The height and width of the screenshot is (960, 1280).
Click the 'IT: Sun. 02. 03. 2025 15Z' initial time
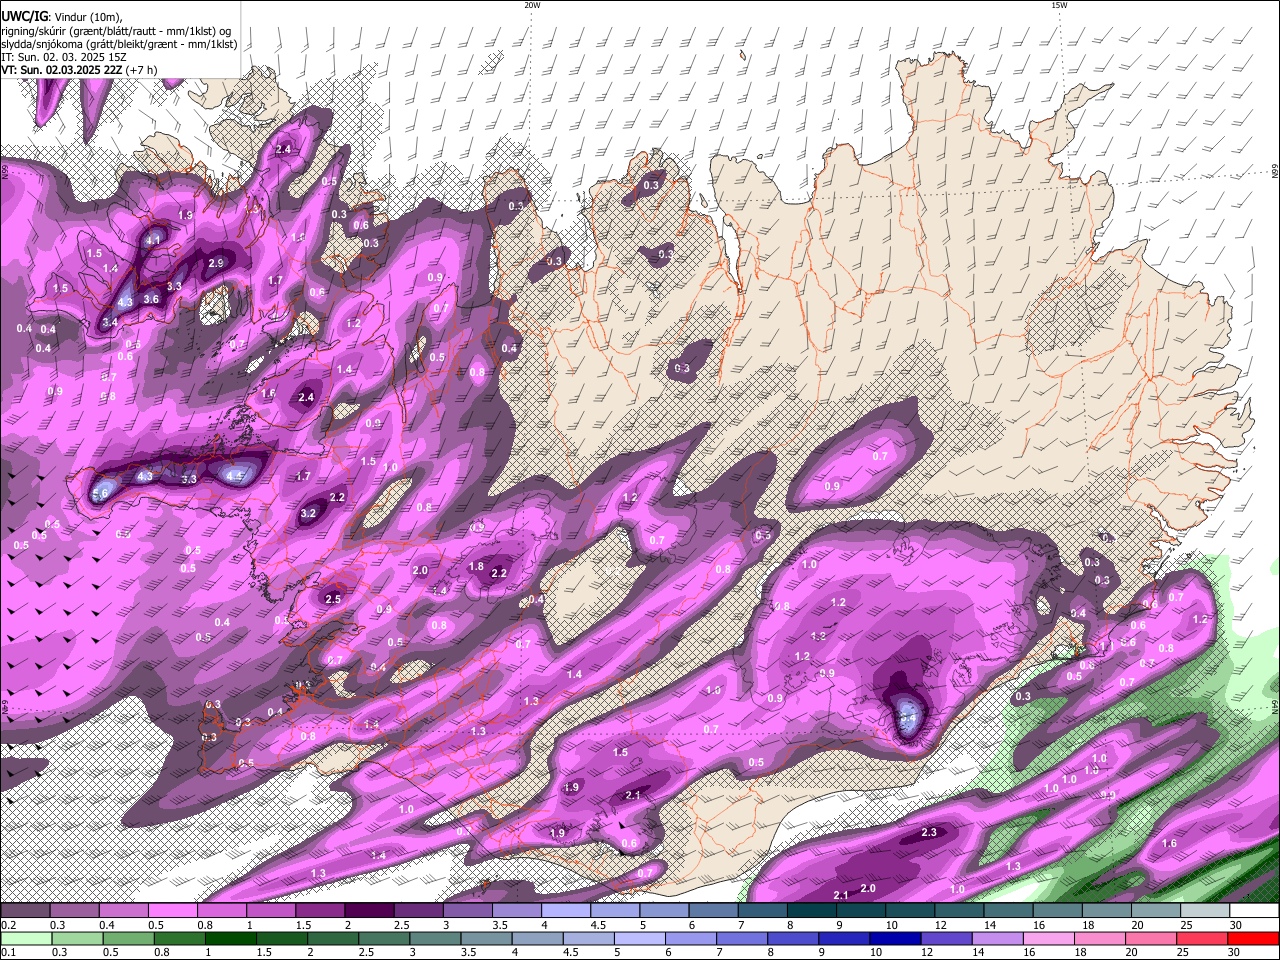coord(64,57)
